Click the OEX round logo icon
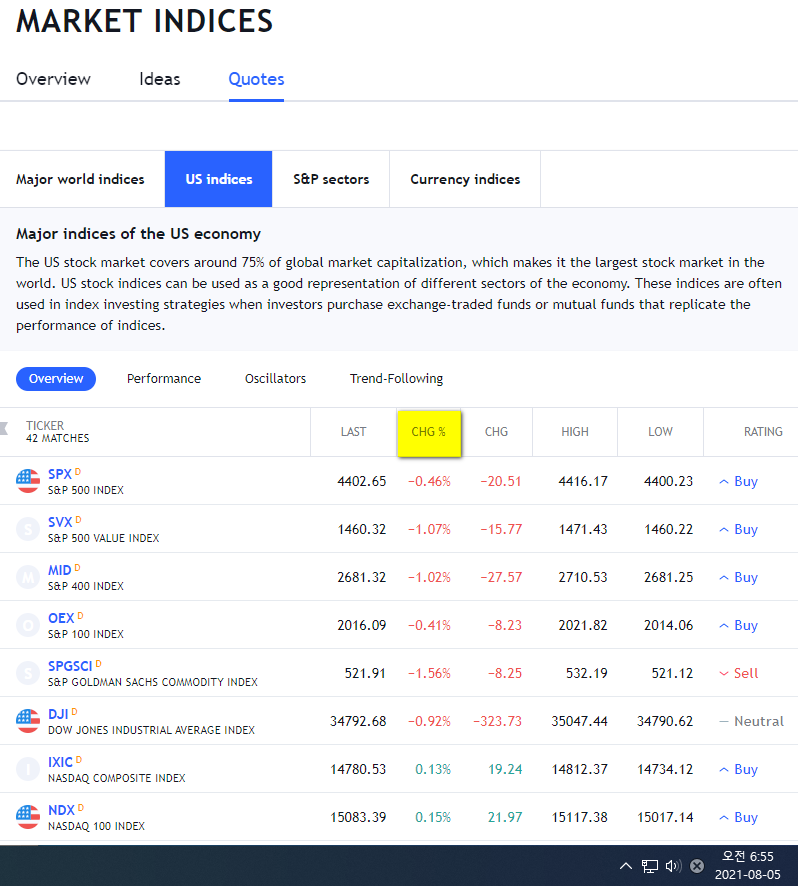This screenshot has height=886, width=798. [x=28, y=625]
